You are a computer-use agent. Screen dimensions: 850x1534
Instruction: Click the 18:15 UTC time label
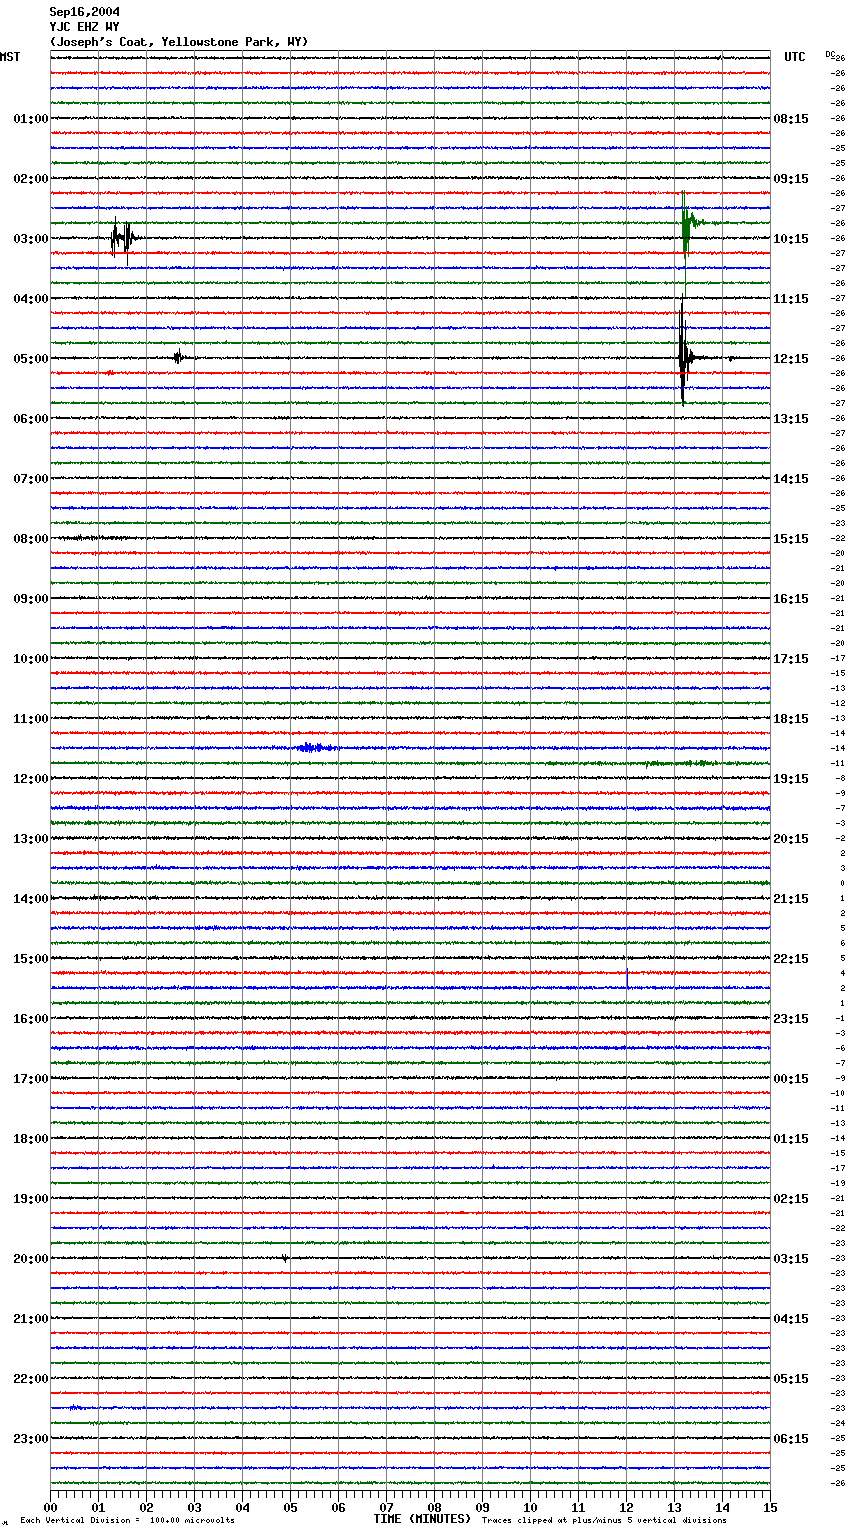791,719
